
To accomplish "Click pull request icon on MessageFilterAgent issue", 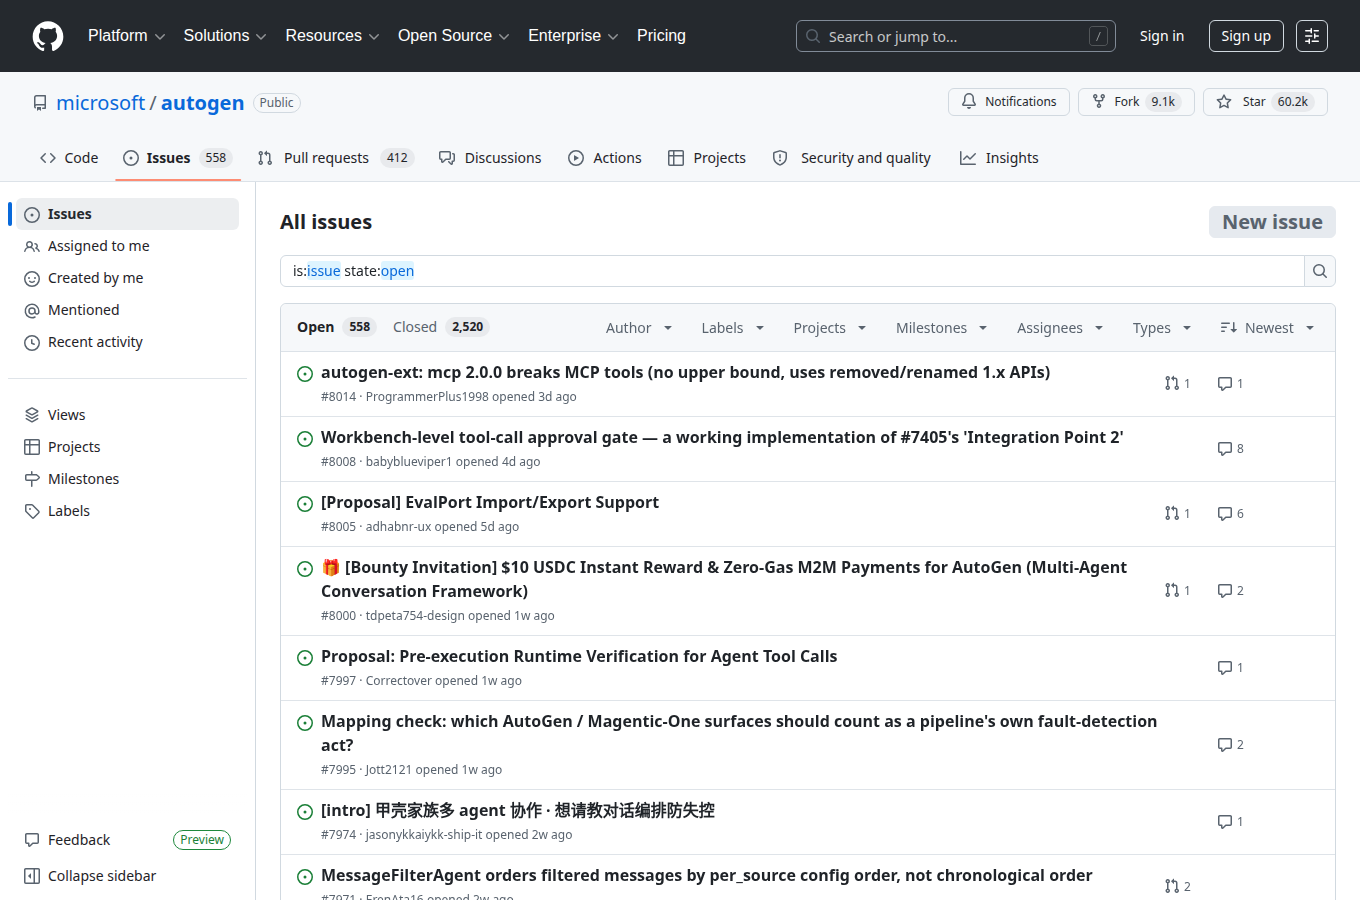I will click(x=1171, y=886).
